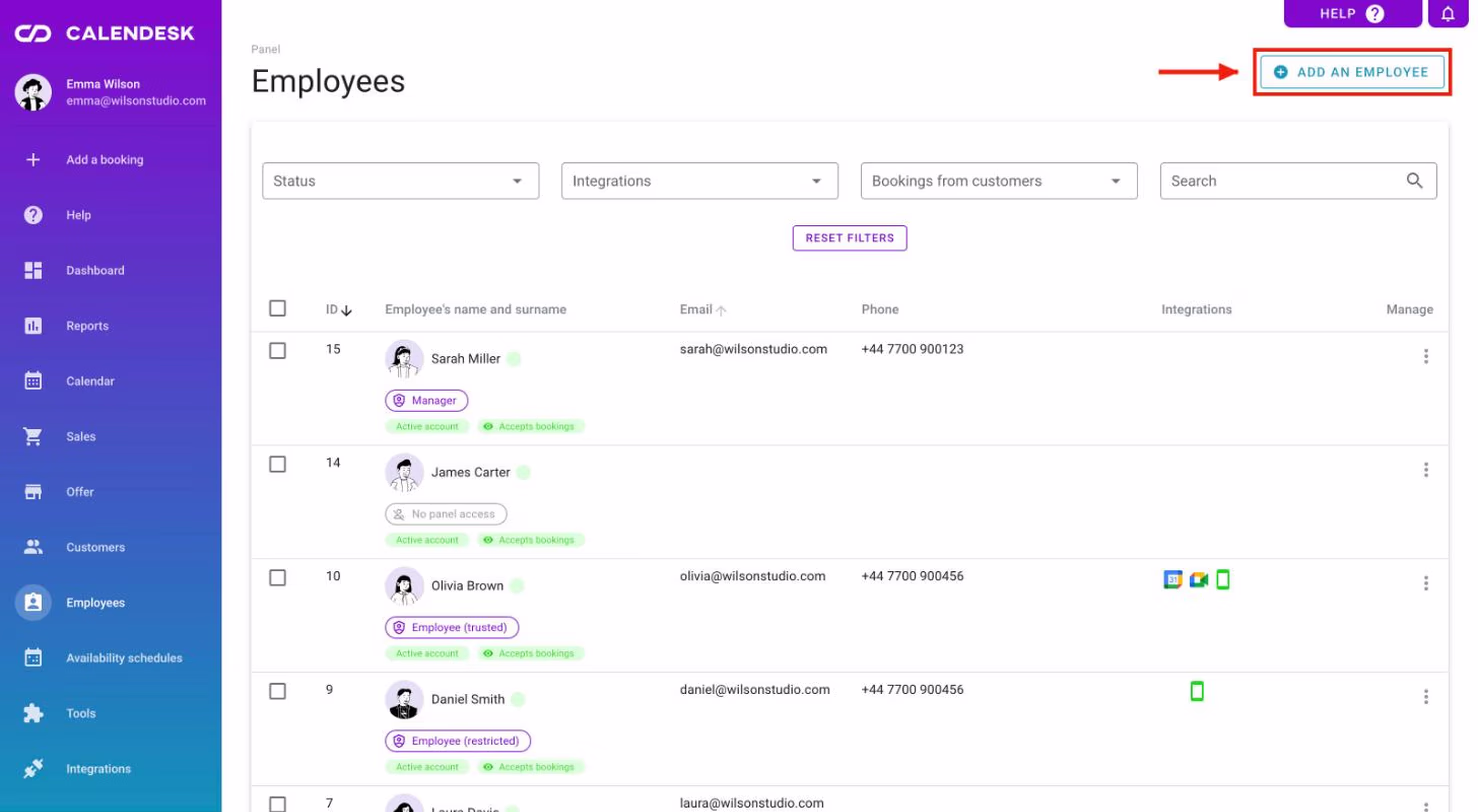Sort the table by ID column arrow
The width and height of the screenshot is (1478, 812).
coord(347,310)
